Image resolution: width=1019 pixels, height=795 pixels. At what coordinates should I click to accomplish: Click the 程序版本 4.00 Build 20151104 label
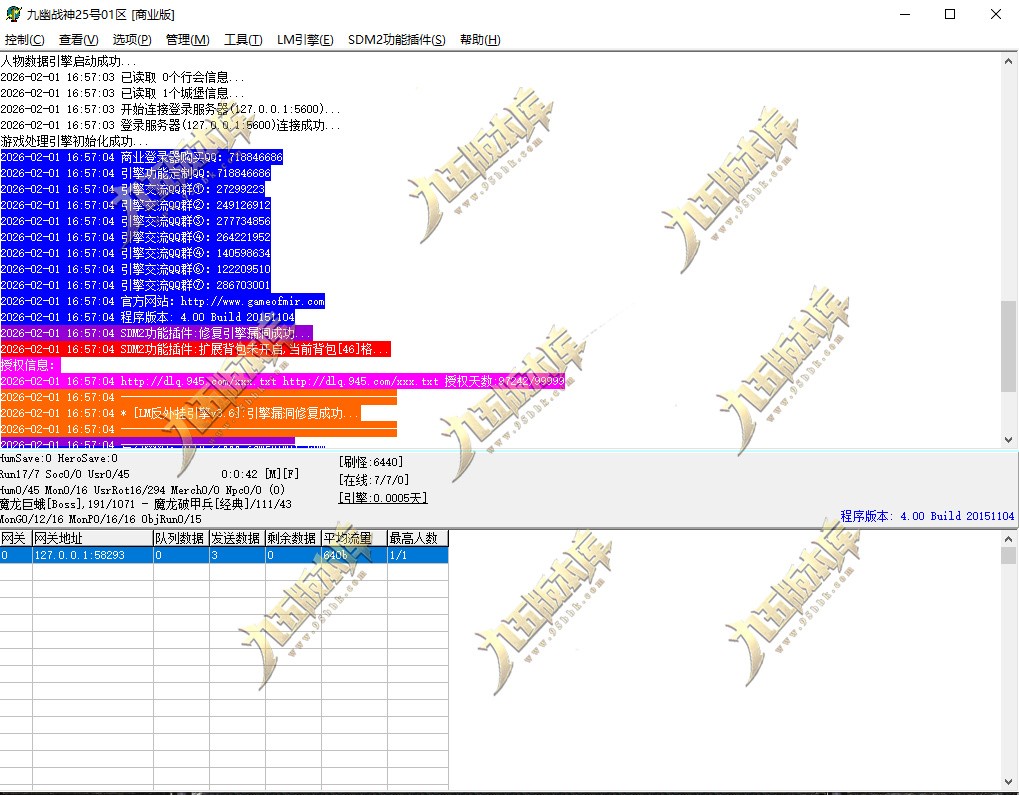[927, 516]
